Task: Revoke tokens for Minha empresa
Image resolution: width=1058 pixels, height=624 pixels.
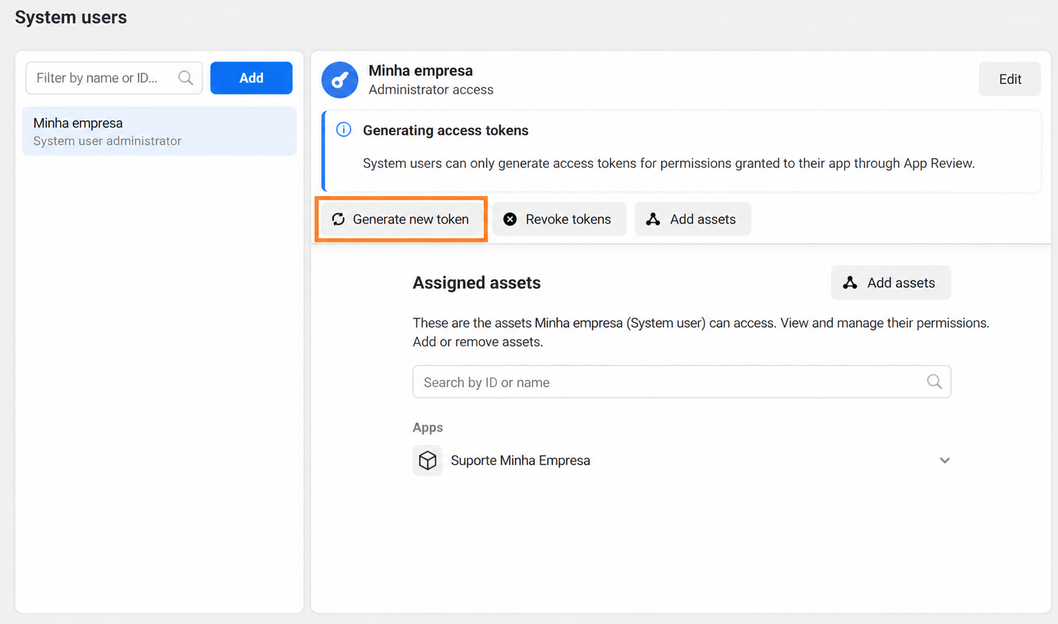Action: pyautogui.click(x=559, y=219)
